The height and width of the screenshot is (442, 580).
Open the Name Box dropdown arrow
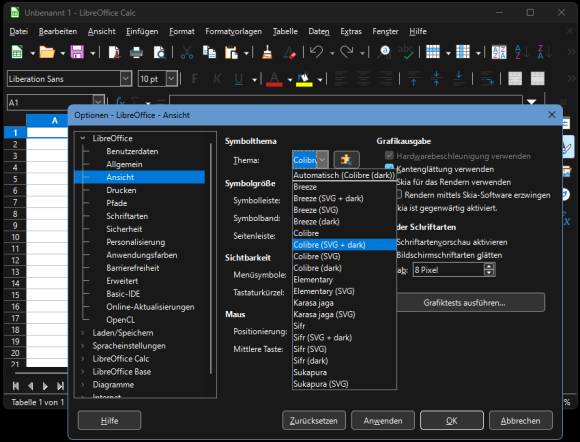pos(98,102)
